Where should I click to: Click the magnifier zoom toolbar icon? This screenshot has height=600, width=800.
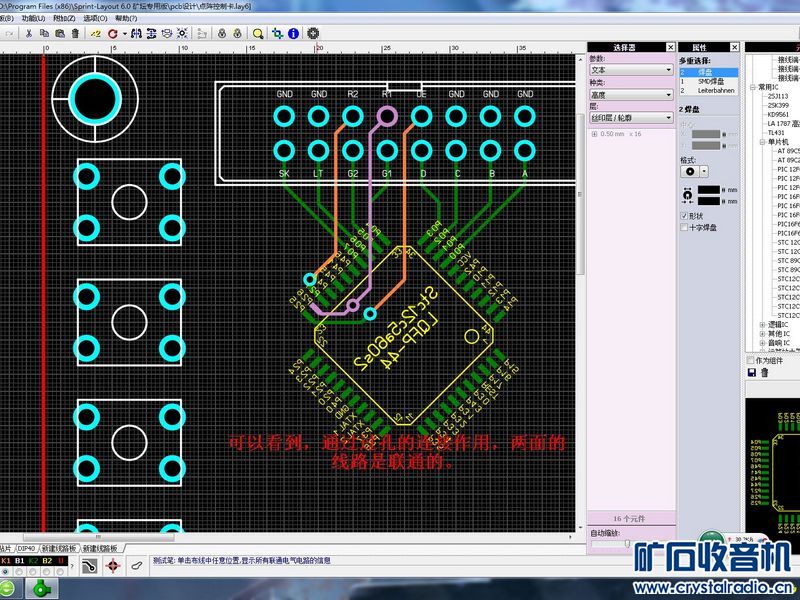(x=258, y=33)
